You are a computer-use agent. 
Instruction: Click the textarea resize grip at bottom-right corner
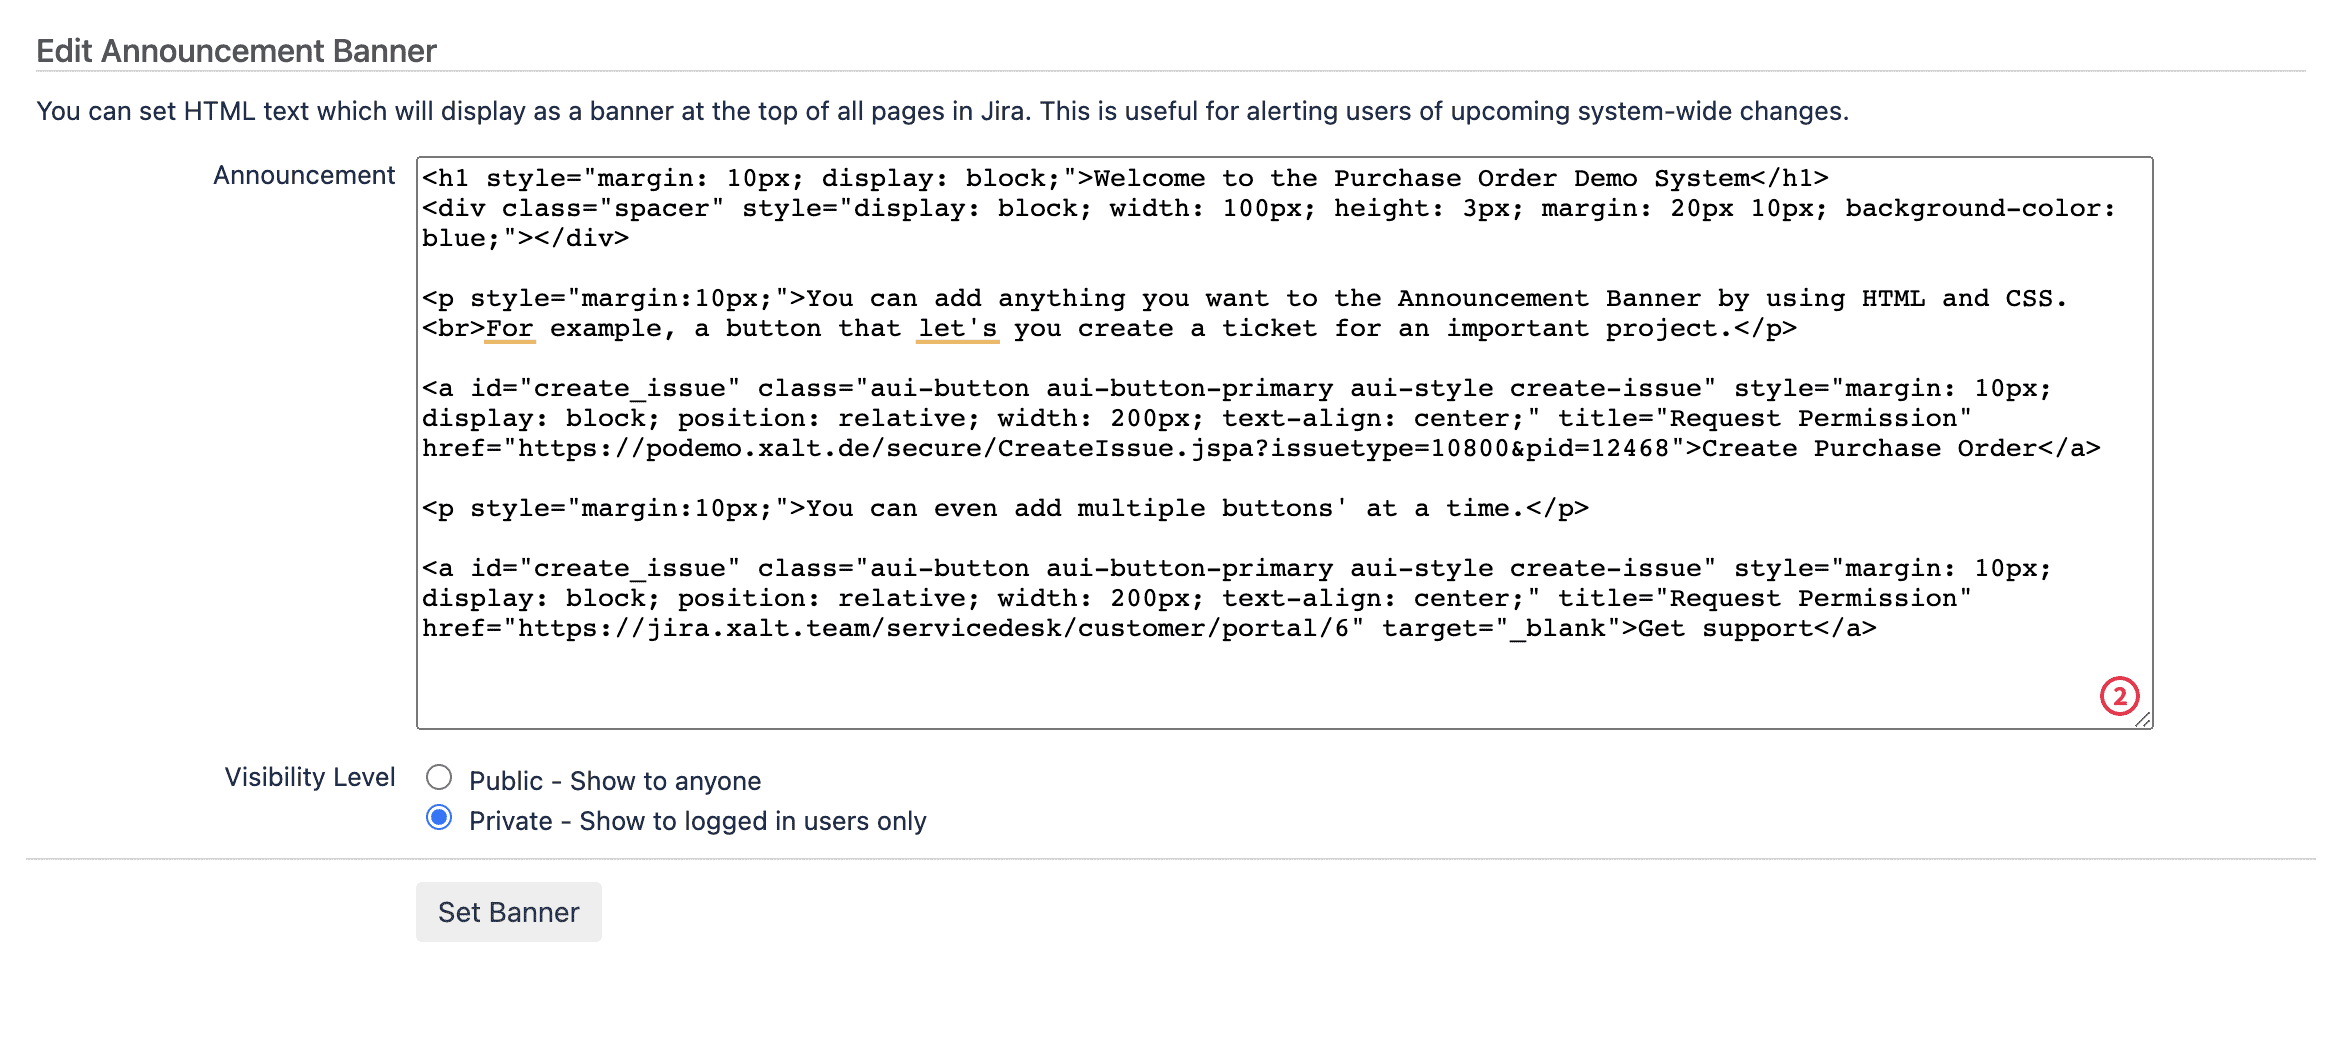point(2143,720)
